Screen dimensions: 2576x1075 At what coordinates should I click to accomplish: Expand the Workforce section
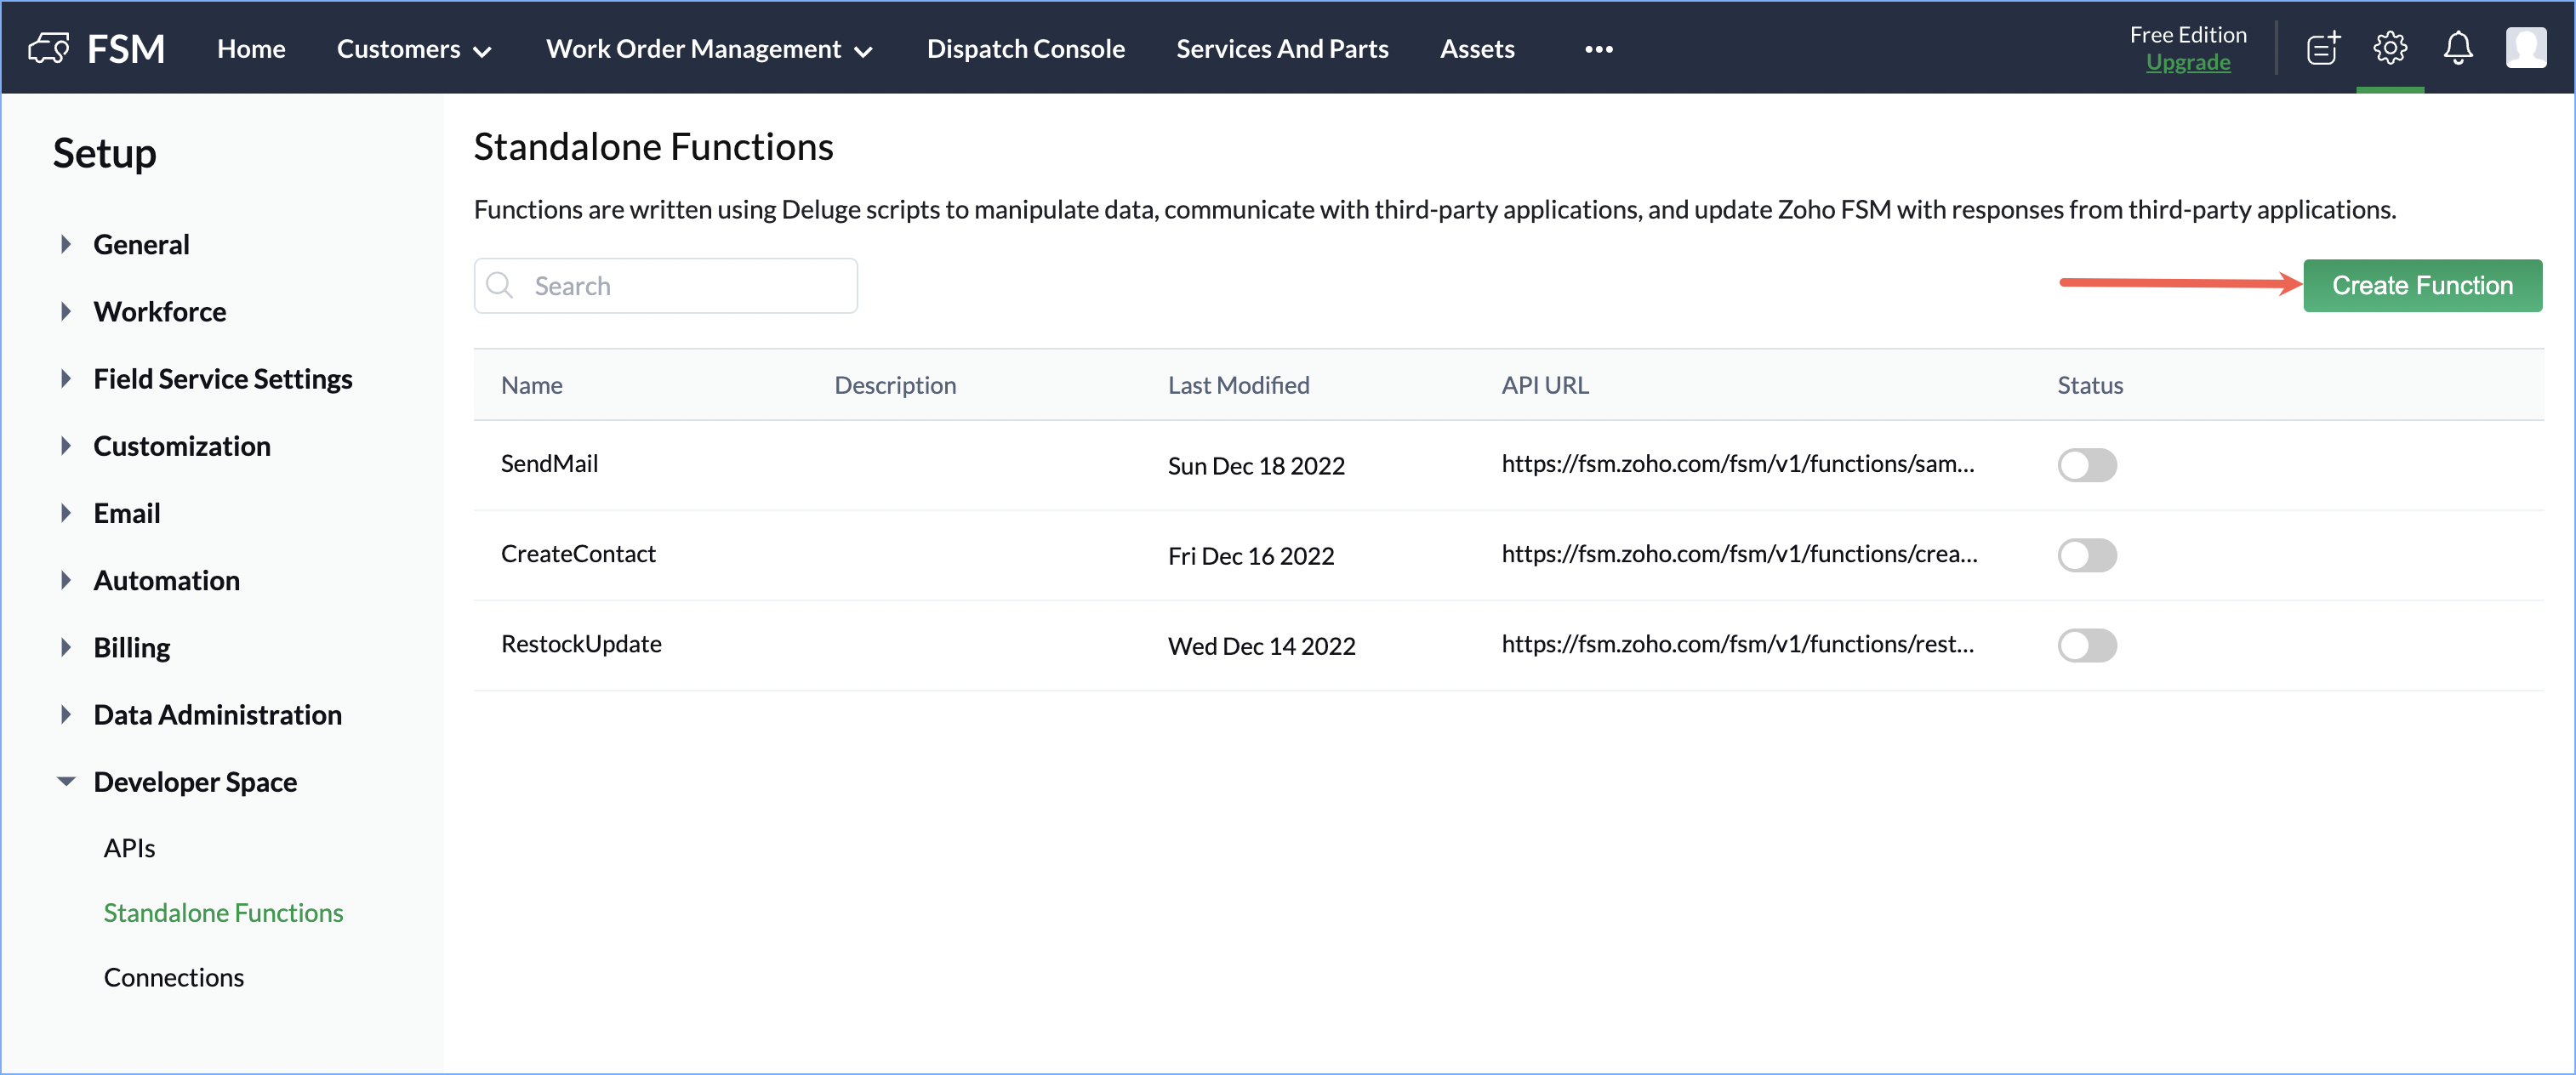tap(66, 311)
